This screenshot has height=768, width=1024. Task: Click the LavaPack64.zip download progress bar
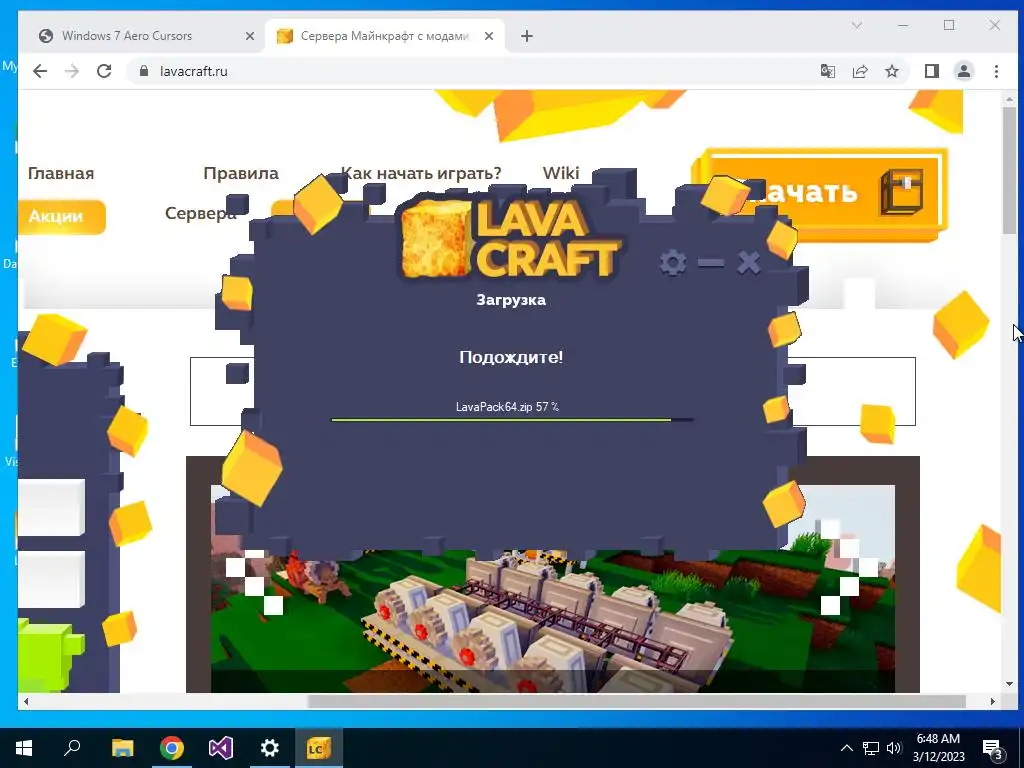512,420
